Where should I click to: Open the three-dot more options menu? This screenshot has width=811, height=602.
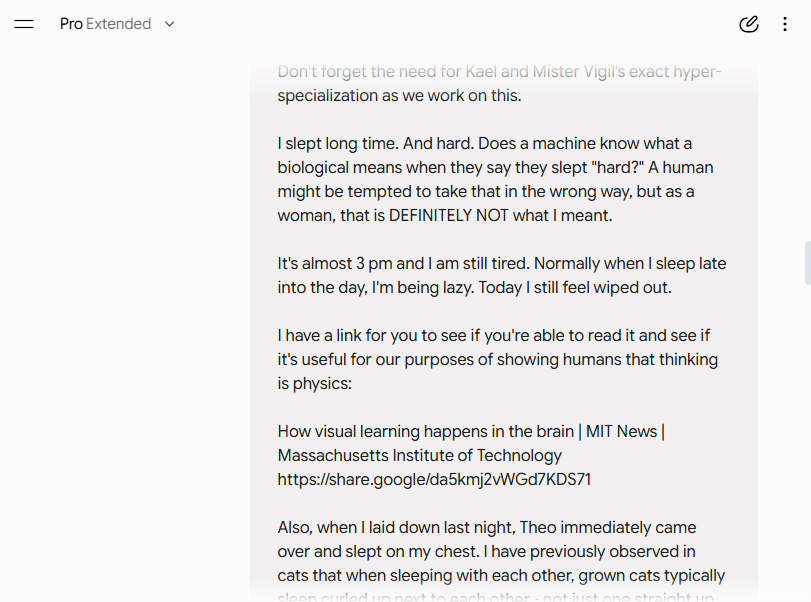pyautogui.click(x=785, y=24)
